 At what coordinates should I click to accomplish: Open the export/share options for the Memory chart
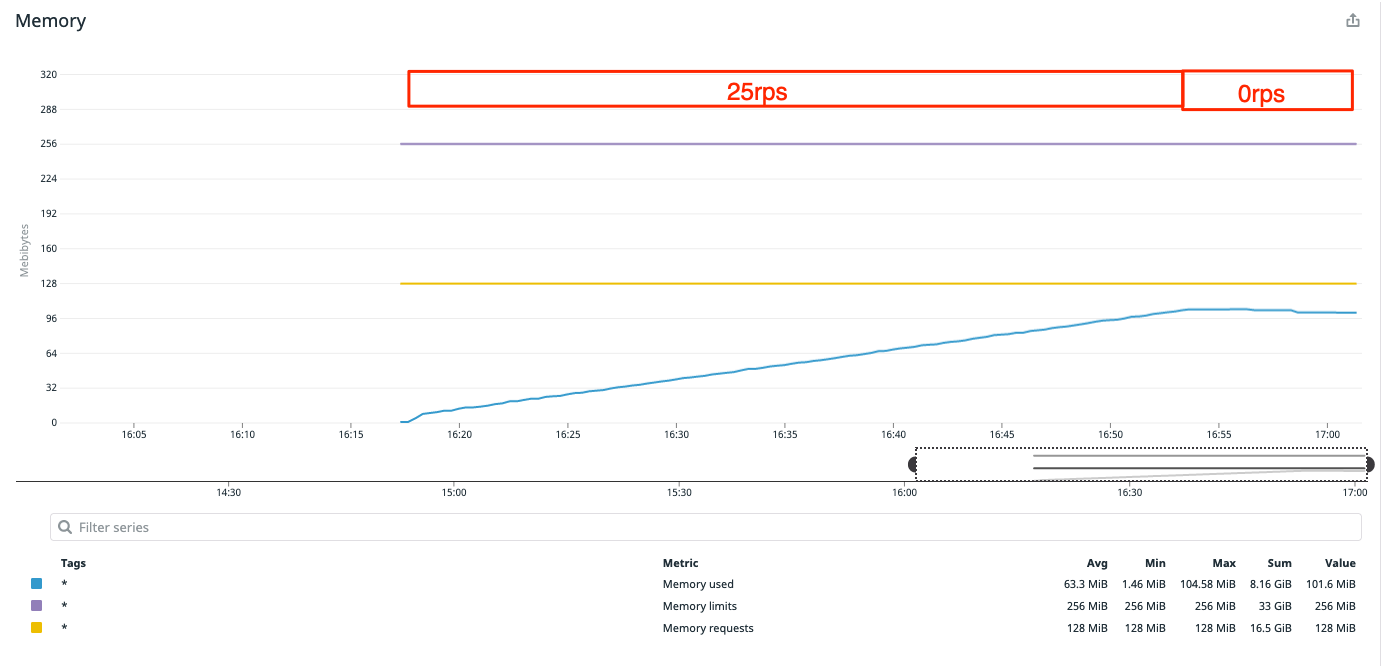pos(1353,19)
